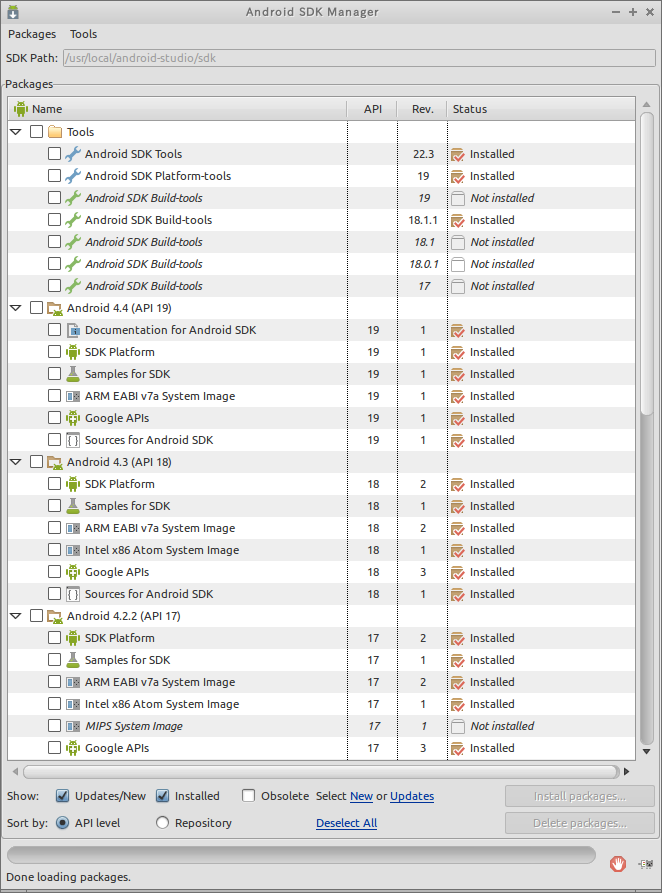
Task: Select the MIPS System Image checkbox
Action: click(54, 726)
